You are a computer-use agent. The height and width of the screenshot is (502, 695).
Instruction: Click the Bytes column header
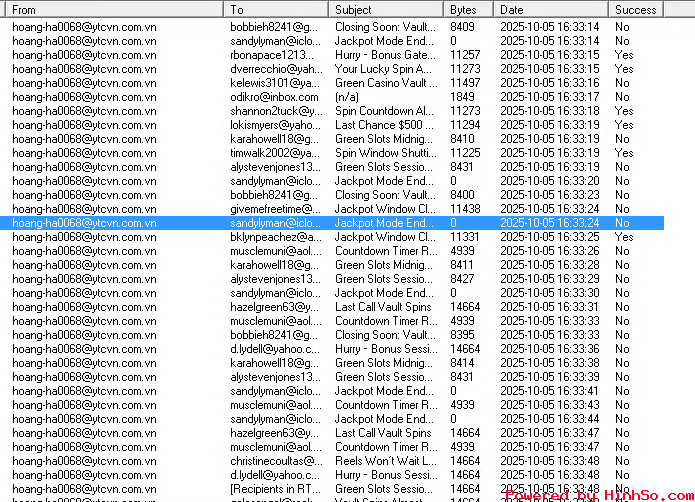click(467, 9)
